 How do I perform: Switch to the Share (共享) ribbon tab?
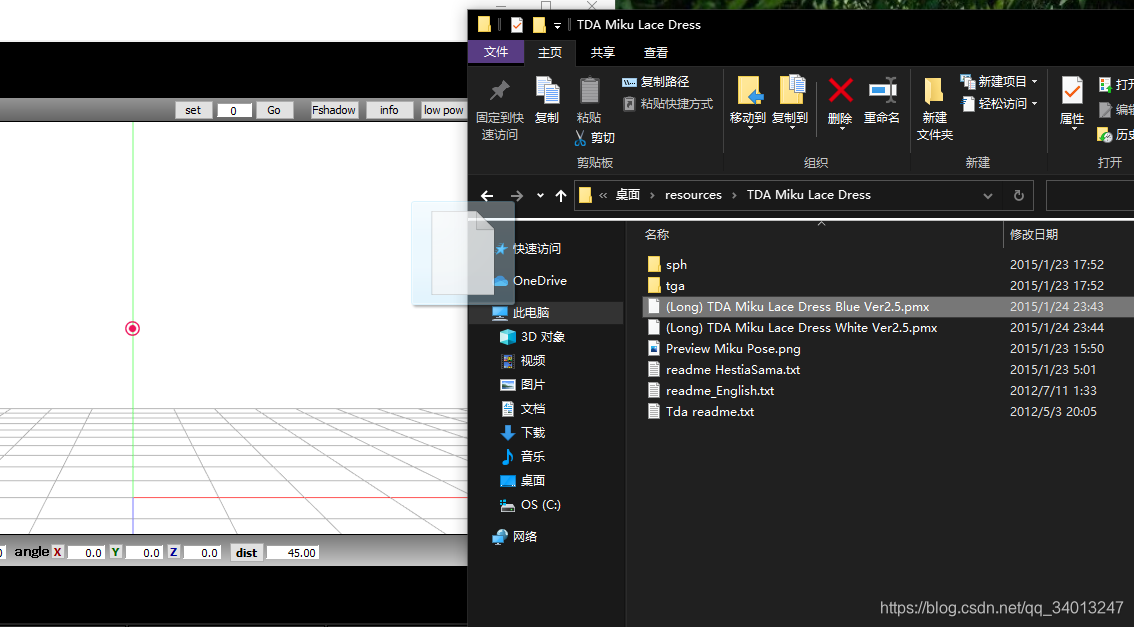[602, 53]
